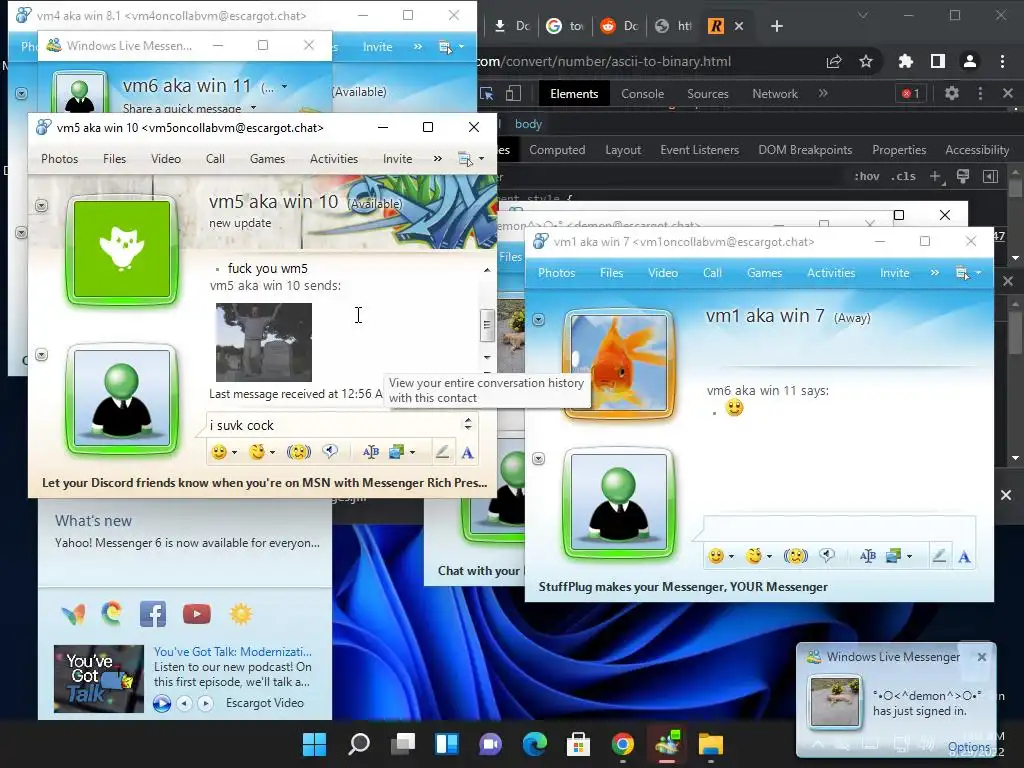
Task: Collapse vm1 goldfish picture arrow toggle
Action: point(538,319)
